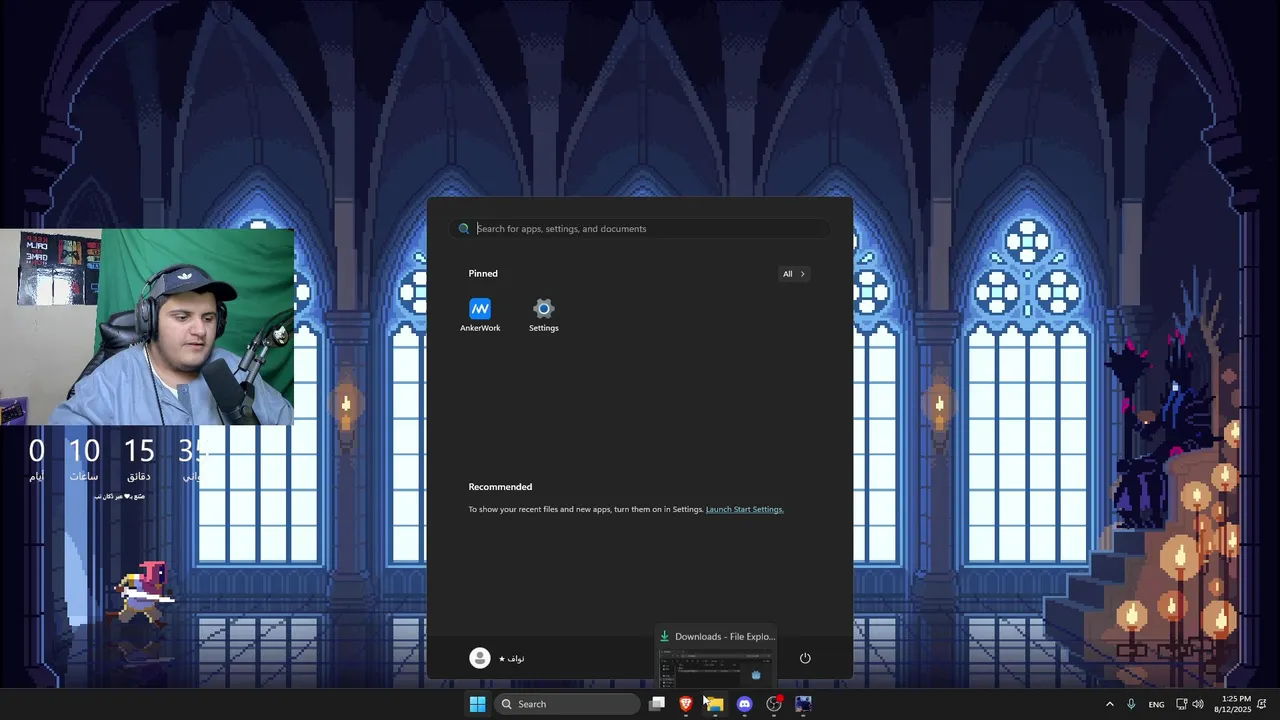The width and height of the screenshot is (1280, 720).
Task: Click the Launch Start Settings link
Action: click(x=744, y=509)
